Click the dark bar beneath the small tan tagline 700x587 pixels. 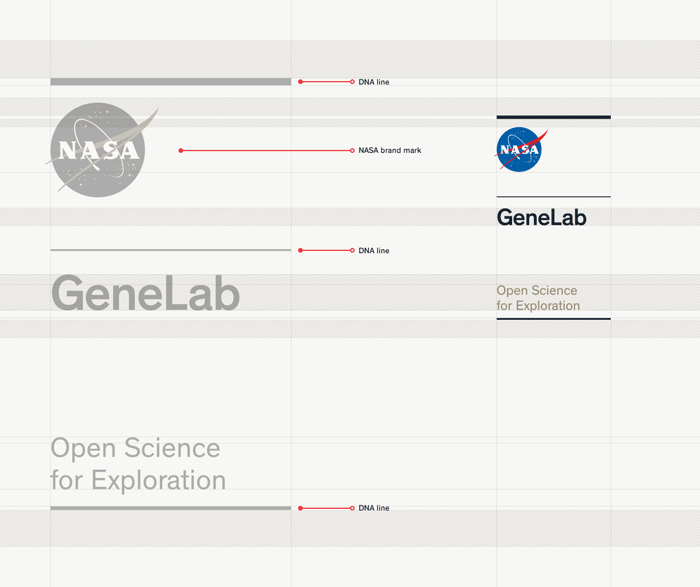553,318
